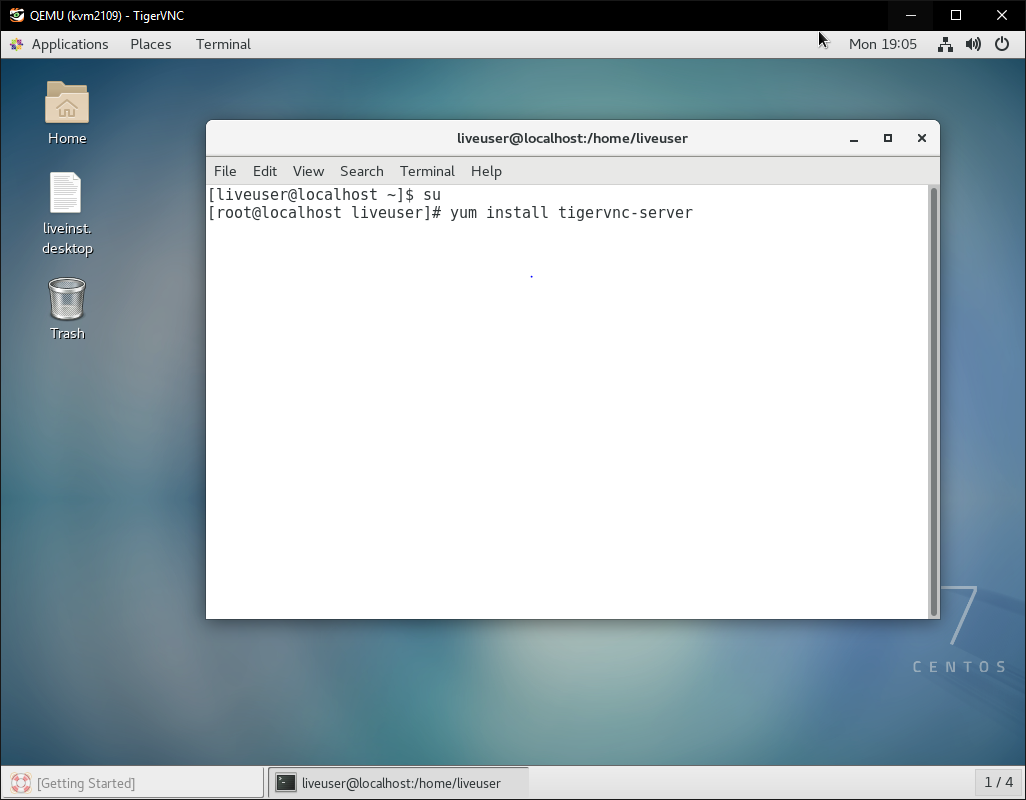Click the Mon 19:05 clock

pyautogui.click(x=882, y=44)
